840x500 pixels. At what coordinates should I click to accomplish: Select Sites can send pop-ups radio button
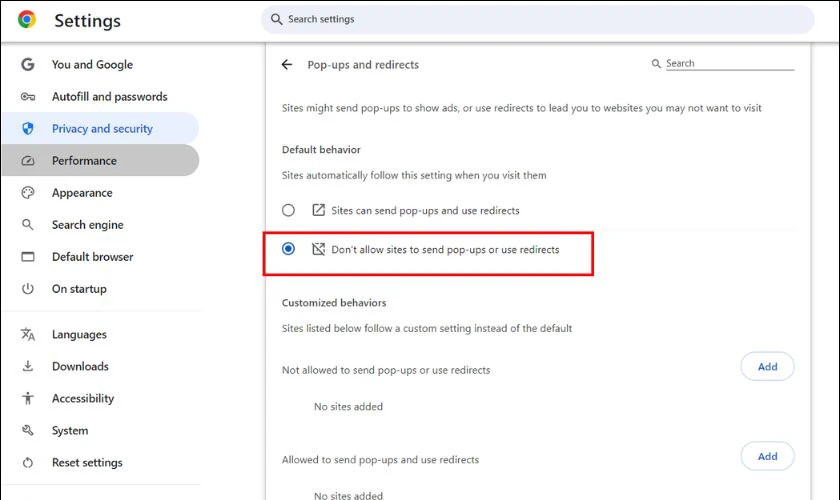pyautogui.click(x=288, y=210)
